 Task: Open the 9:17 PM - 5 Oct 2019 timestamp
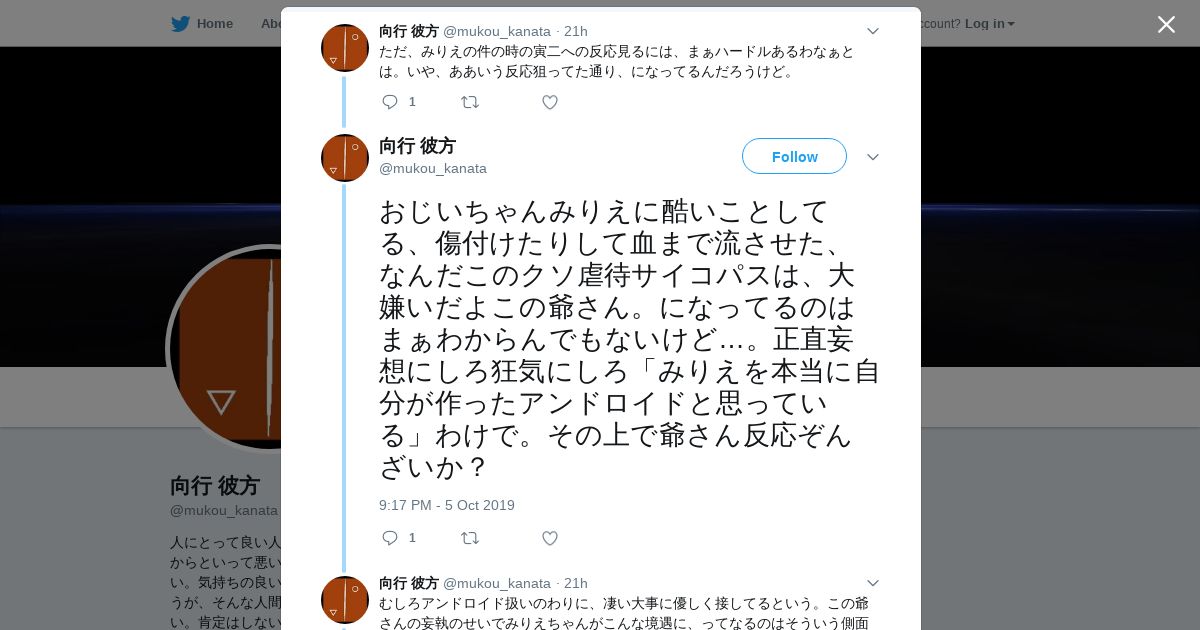click(x=447, y=505)
